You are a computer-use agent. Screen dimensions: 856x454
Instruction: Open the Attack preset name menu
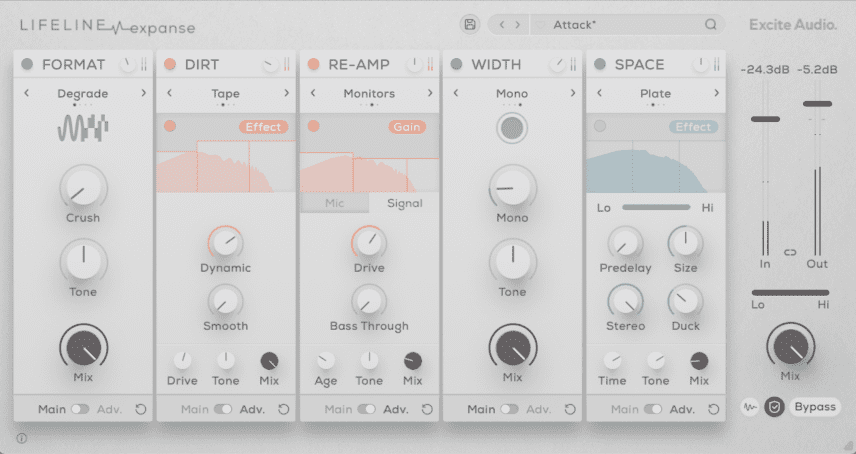pyautogui.click(x=574, y=25)
